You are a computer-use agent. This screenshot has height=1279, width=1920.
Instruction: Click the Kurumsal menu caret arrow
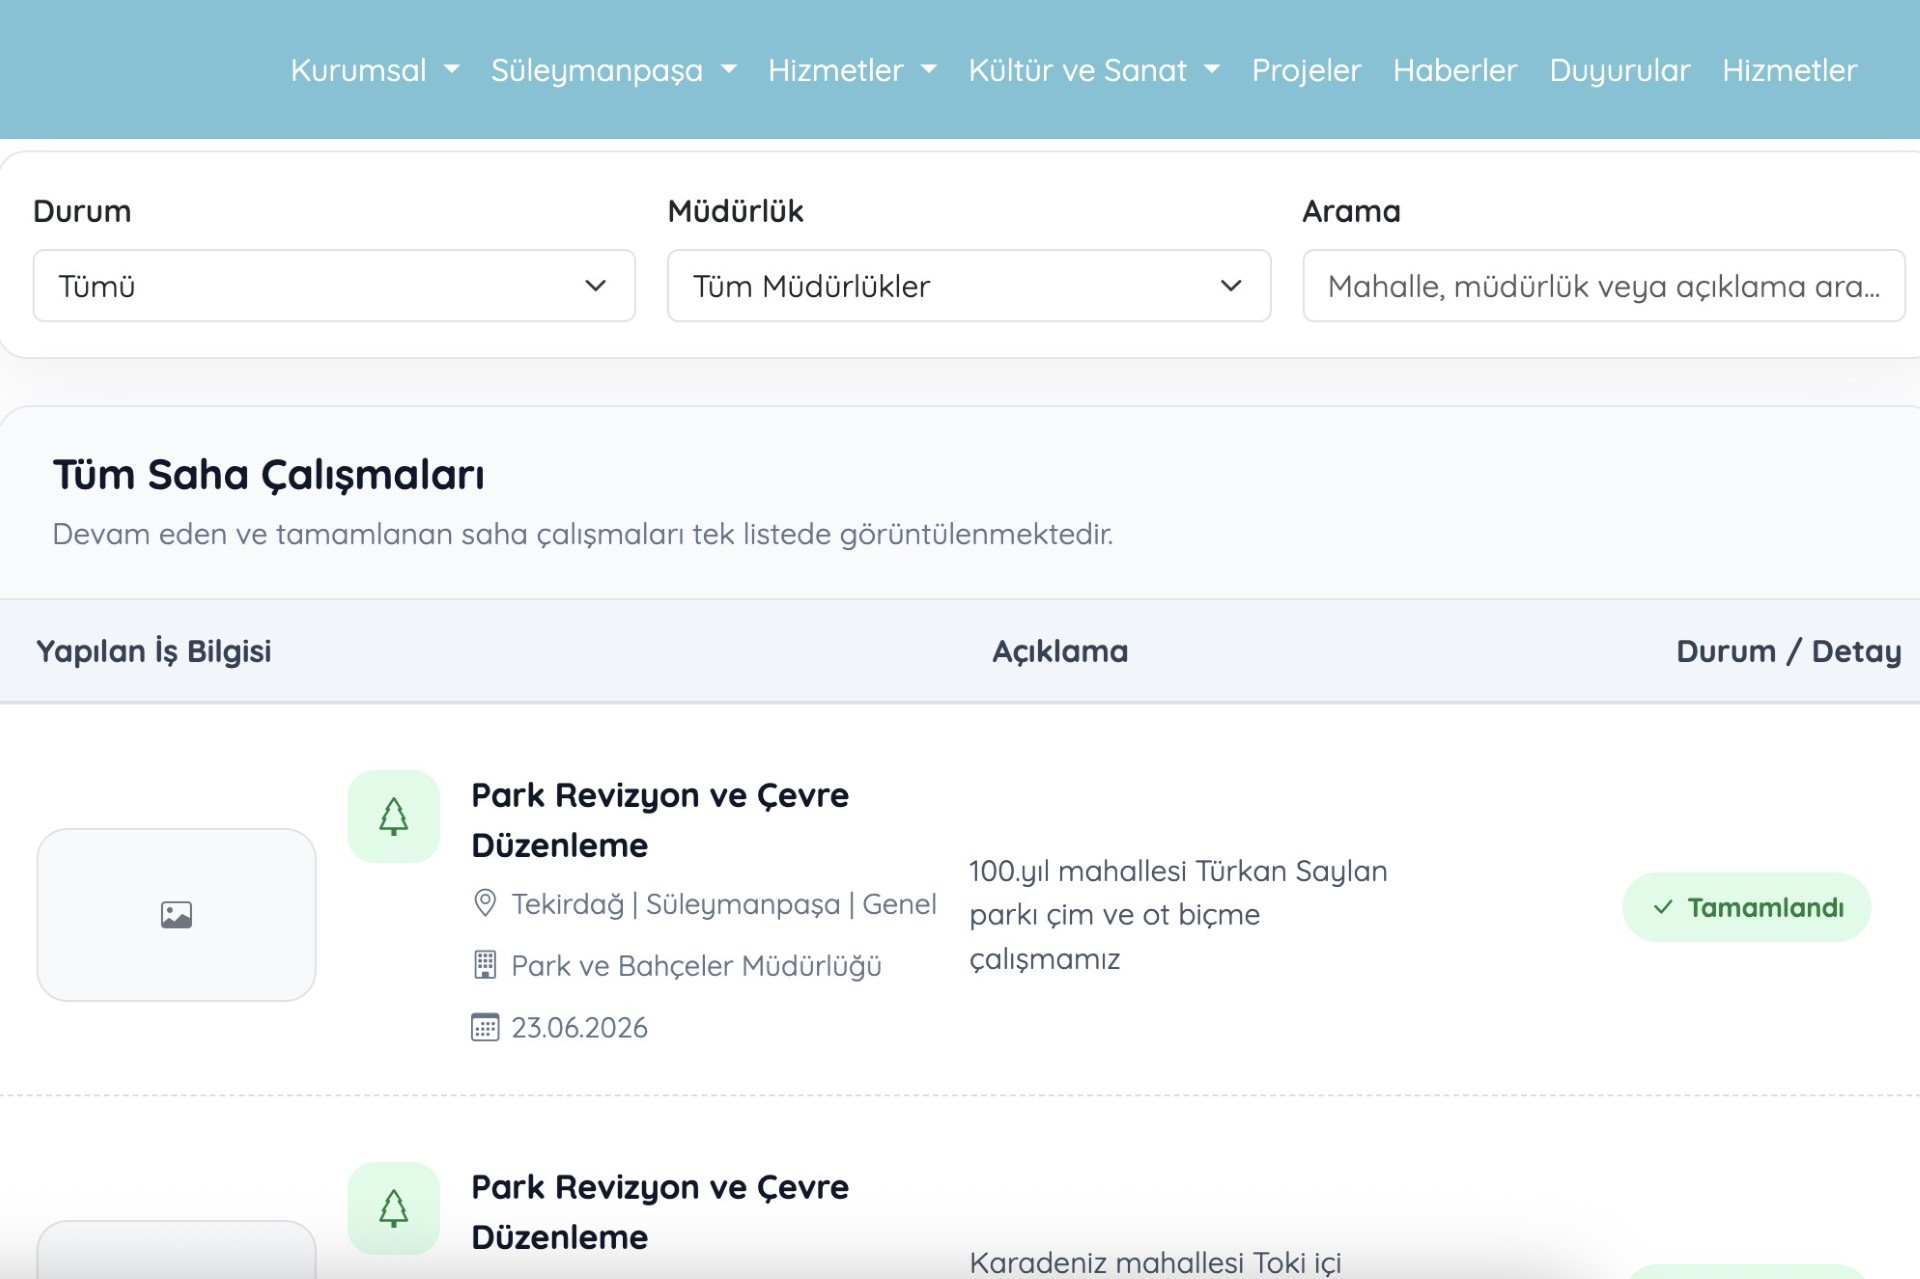point(452,70)
